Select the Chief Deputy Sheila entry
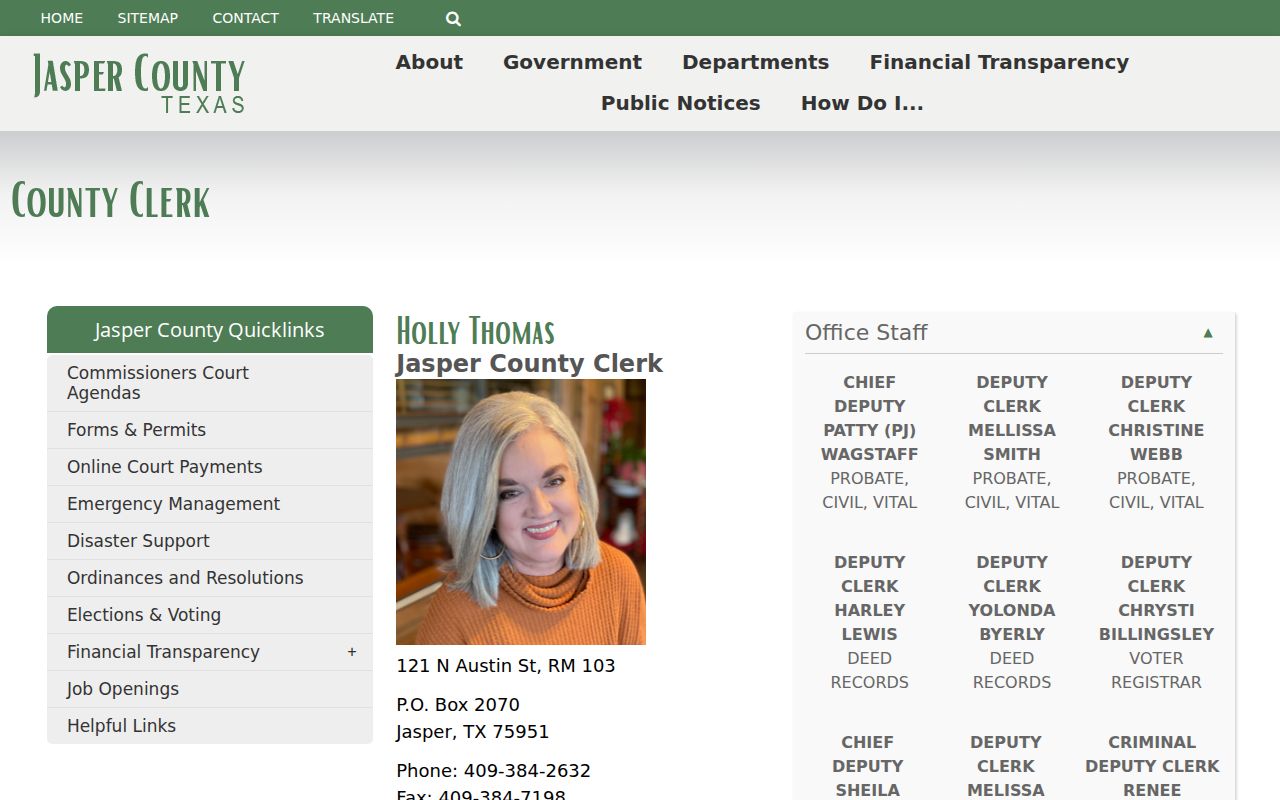This screenshot has width=1280, height=800. point(868,766)
